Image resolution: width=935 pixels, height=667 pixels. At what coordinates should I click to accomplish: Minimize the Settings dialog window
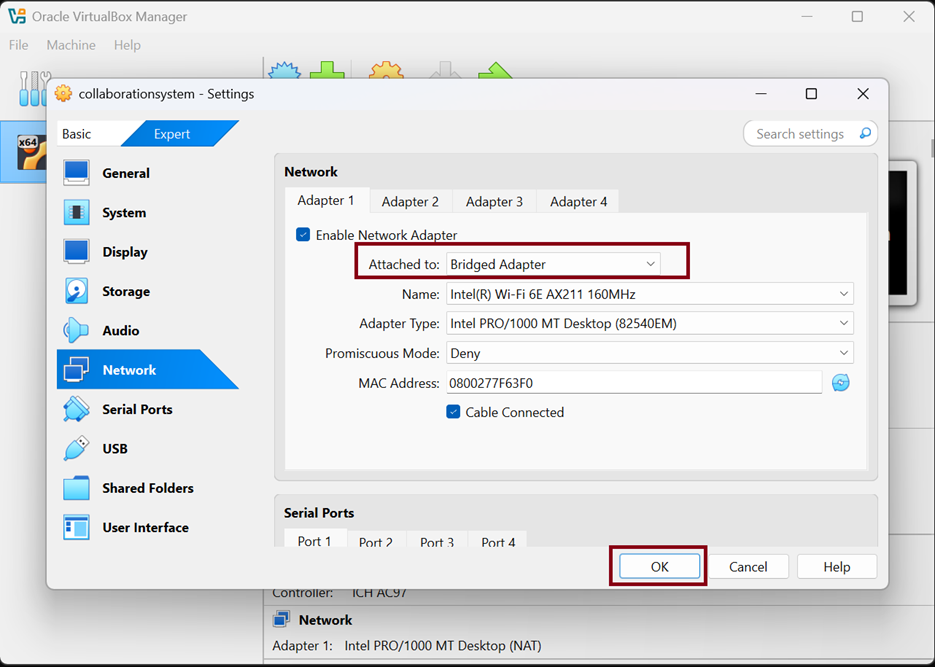(761, 94)
